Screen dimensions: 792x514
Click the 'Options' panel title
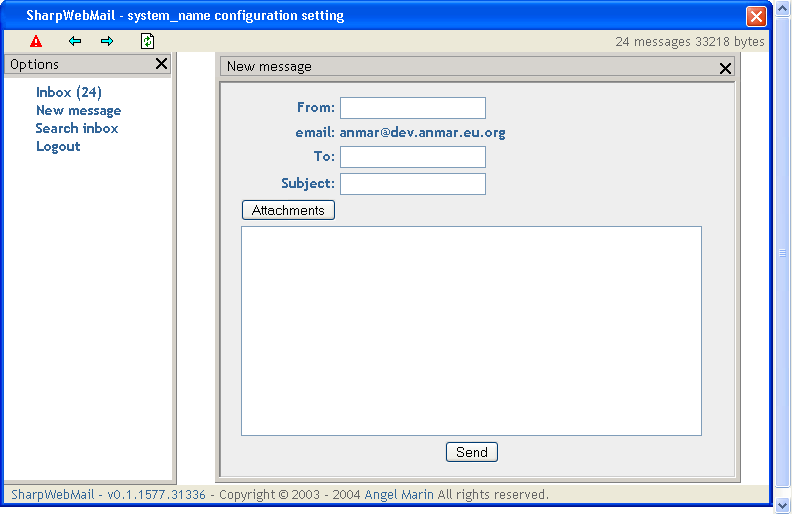34,65
